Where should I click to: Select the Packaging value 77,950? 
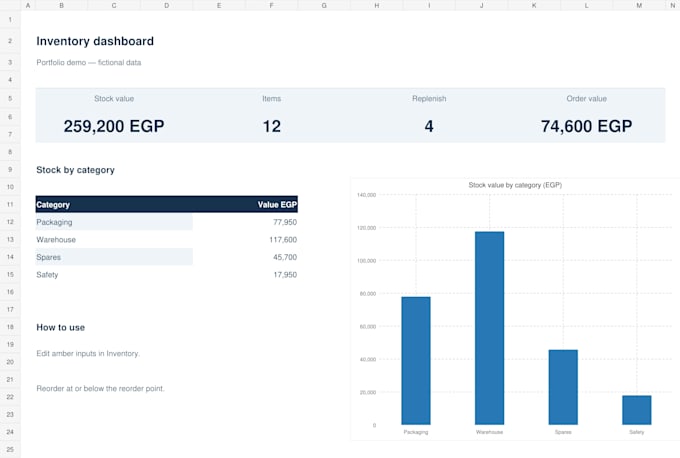285,222
